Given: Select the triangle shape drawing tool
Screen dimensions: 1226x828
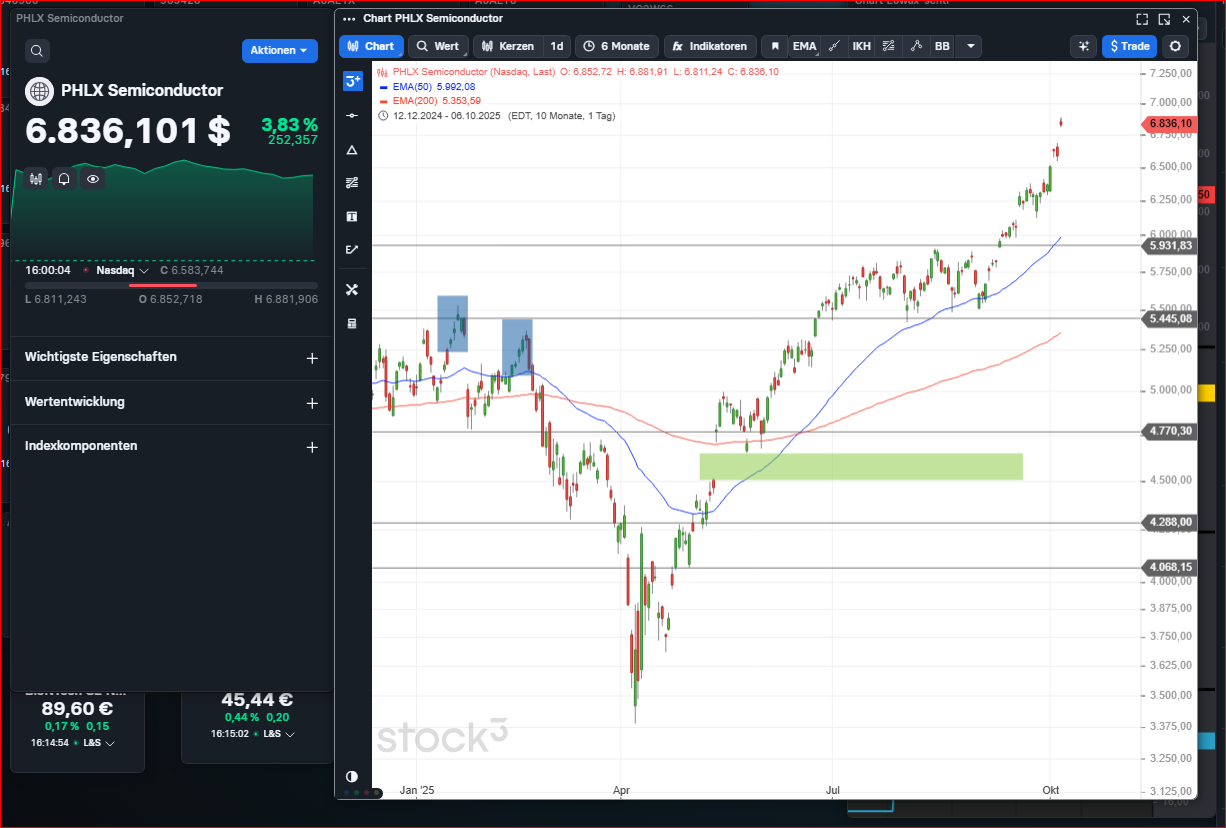Looking at the screenshot, I should click(x=352, y=149).
